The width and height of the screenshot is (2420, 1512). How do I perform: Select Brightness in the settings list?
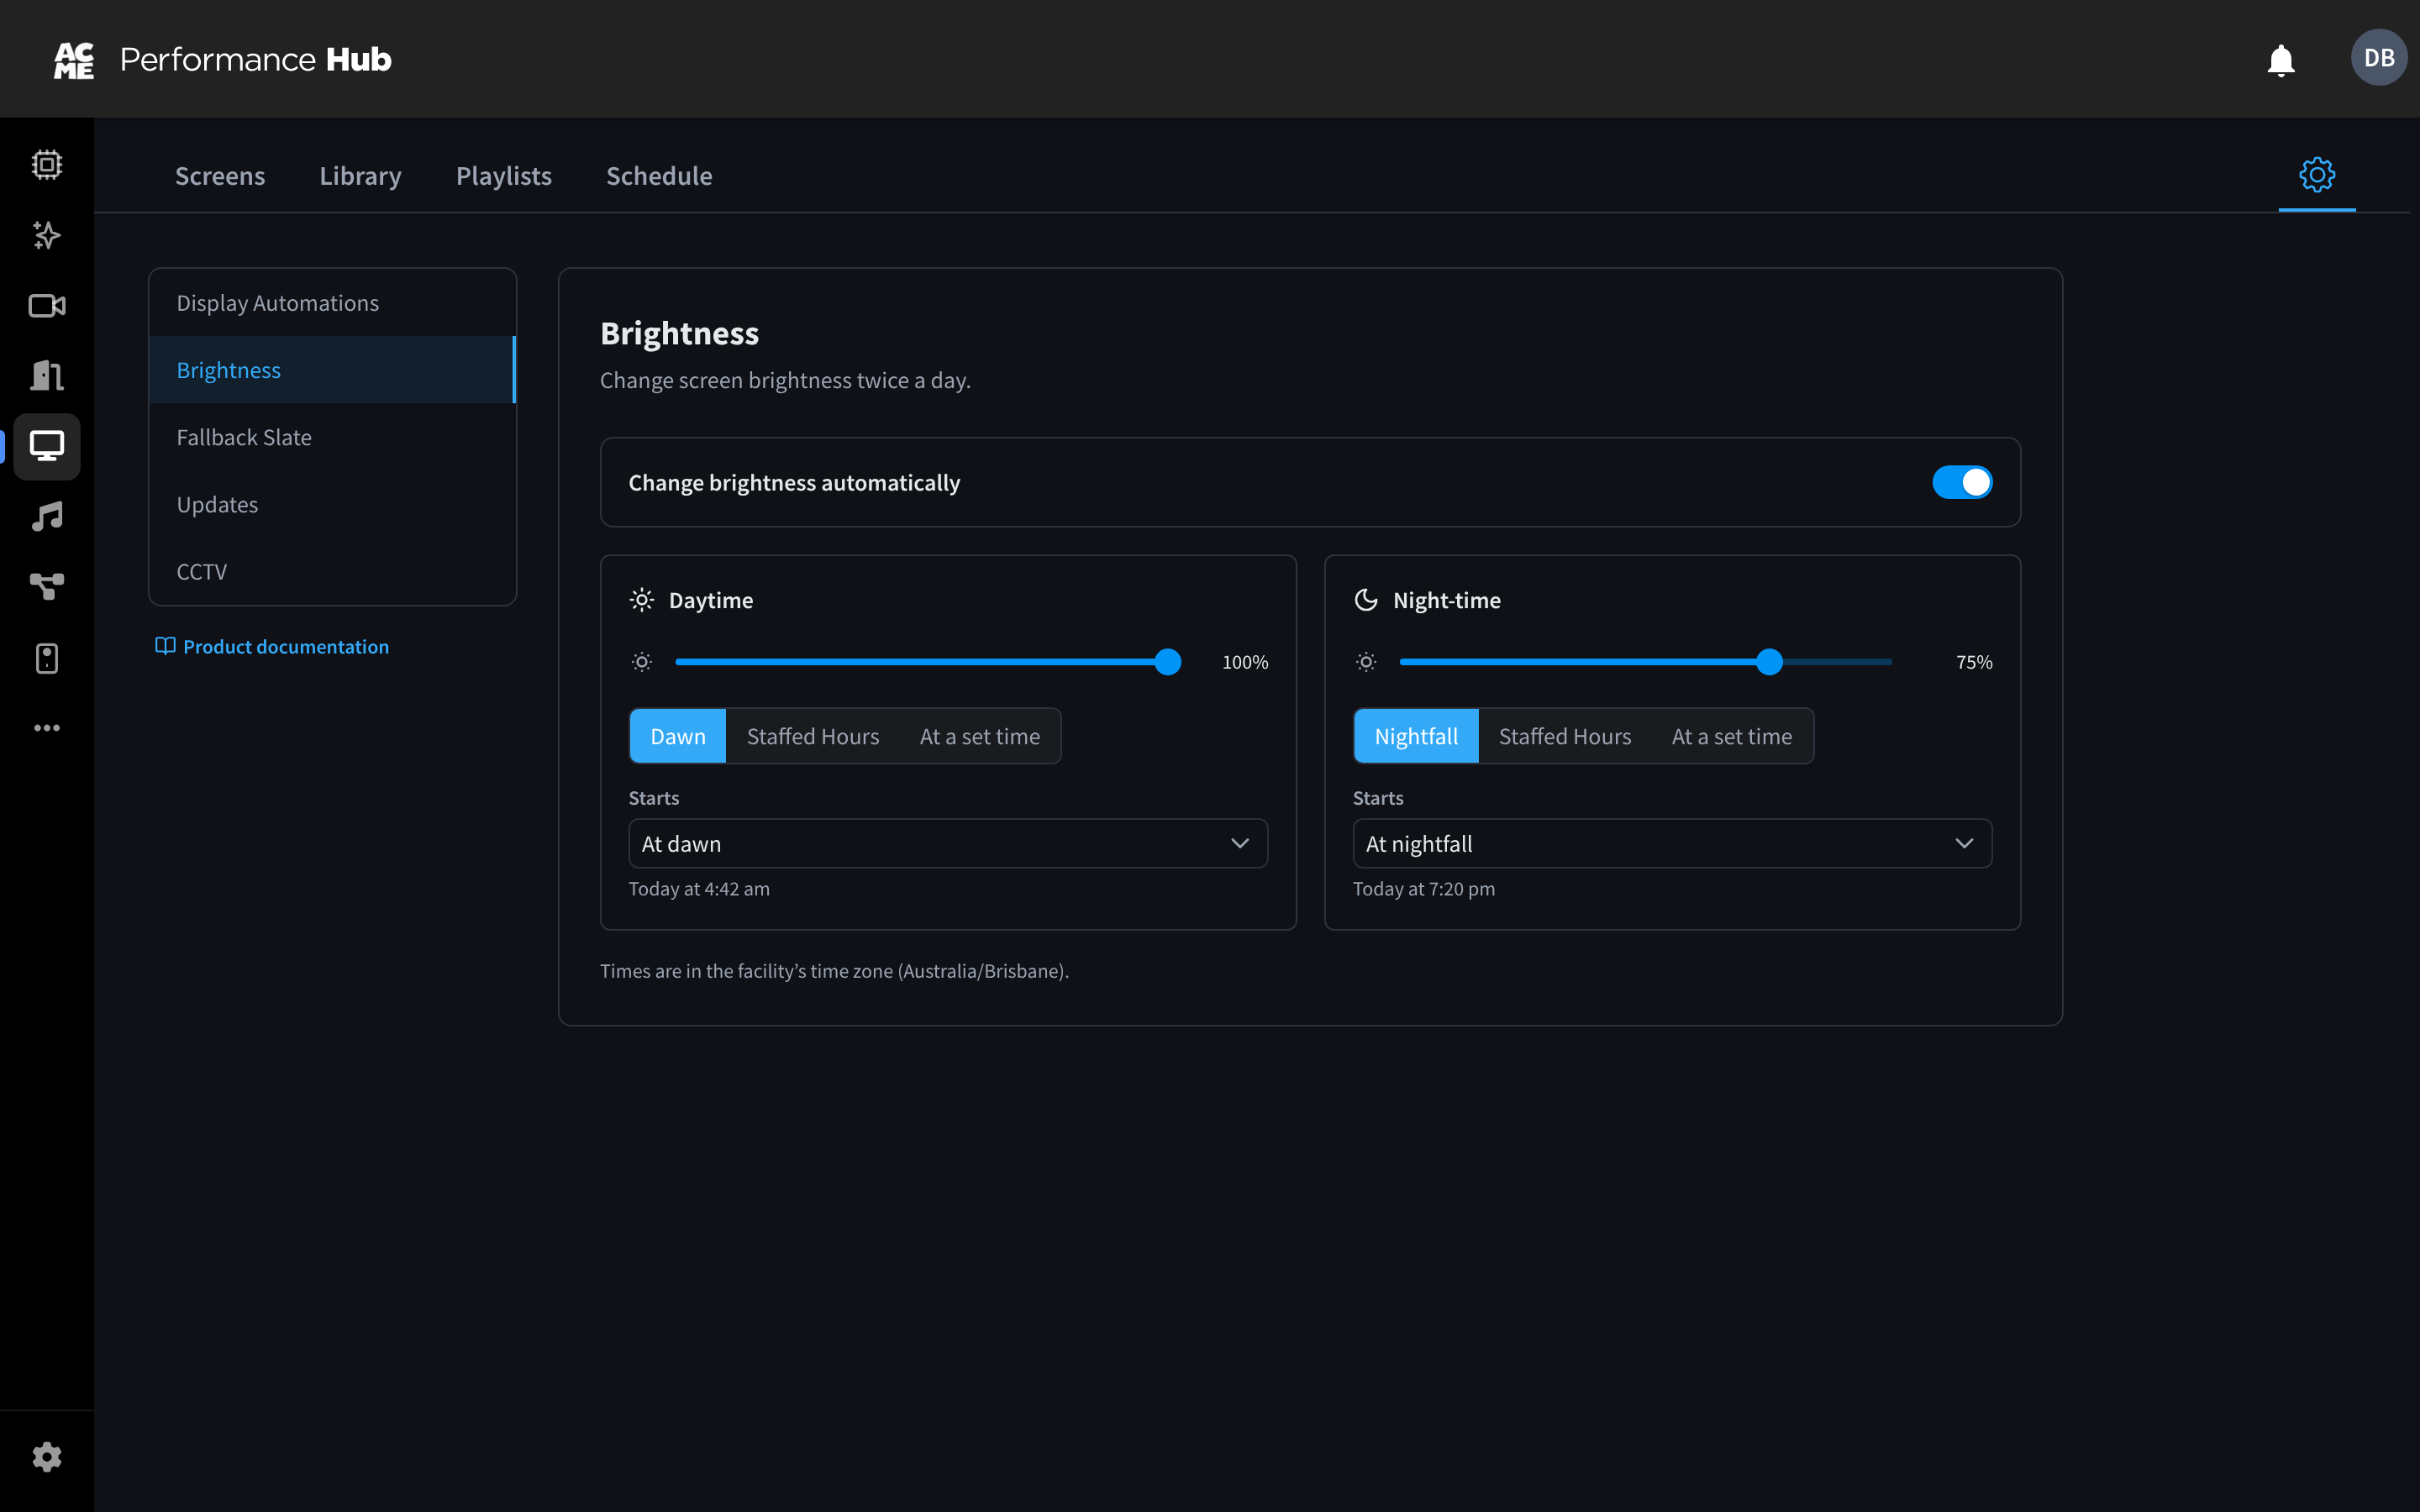(332, 369)
